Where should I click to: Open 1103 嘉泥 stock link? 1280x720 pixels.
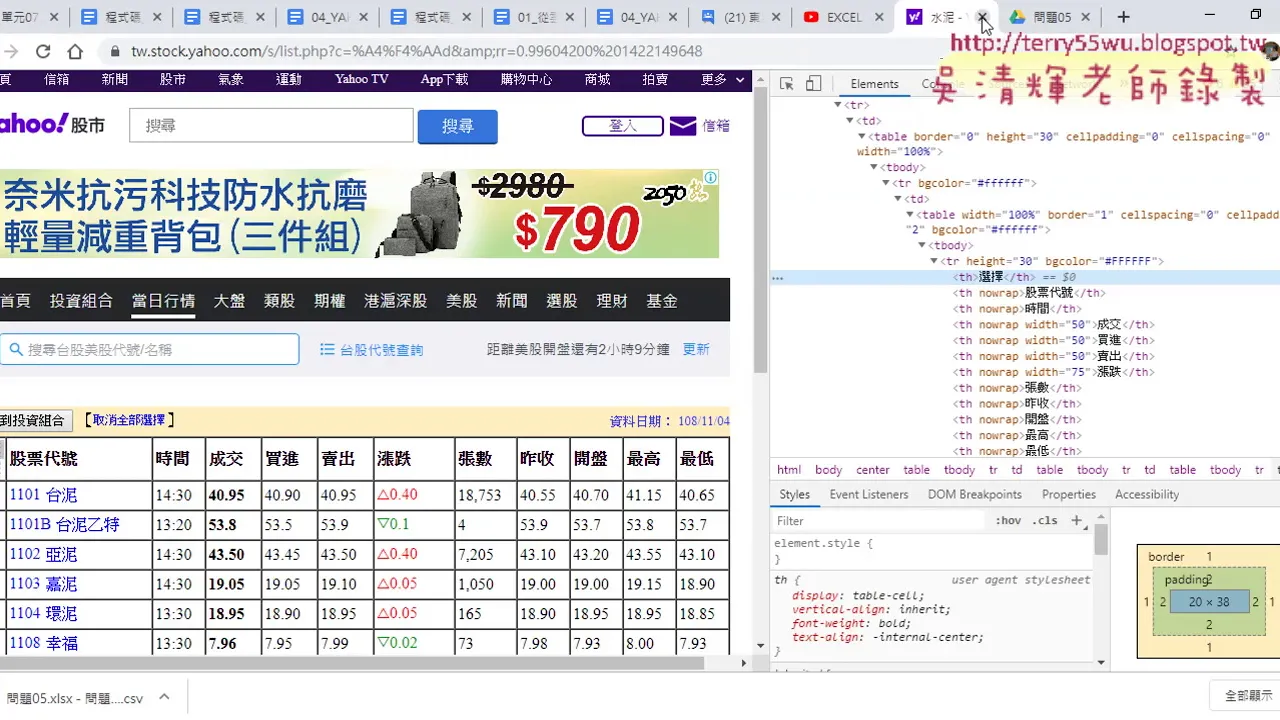(43, 584)
